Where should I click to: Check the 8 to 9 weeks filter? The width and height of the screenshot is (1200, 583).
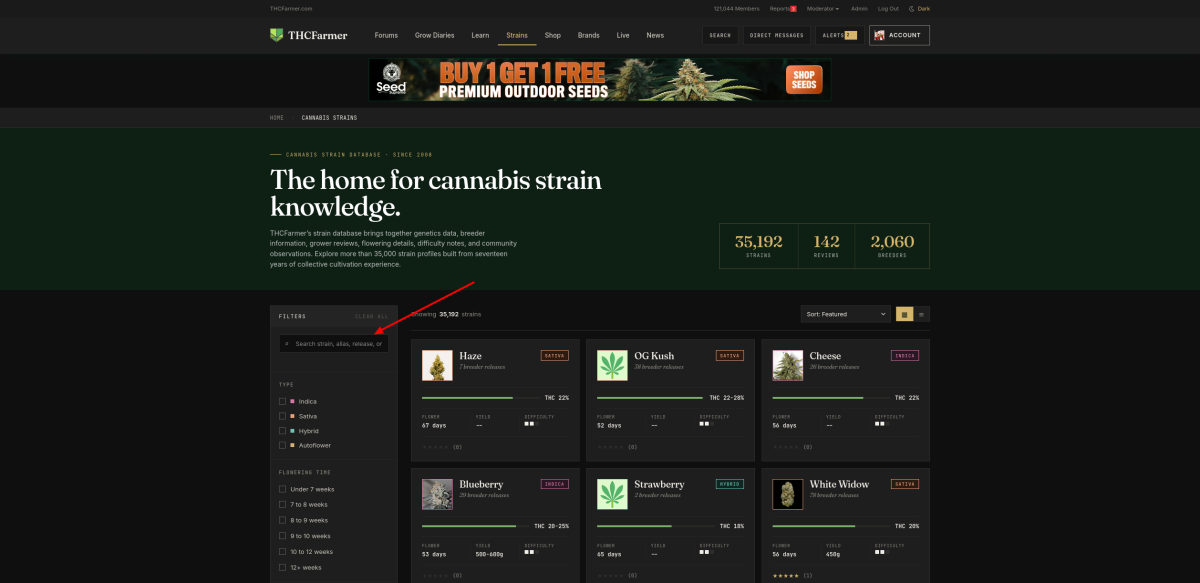coord(282,520)
